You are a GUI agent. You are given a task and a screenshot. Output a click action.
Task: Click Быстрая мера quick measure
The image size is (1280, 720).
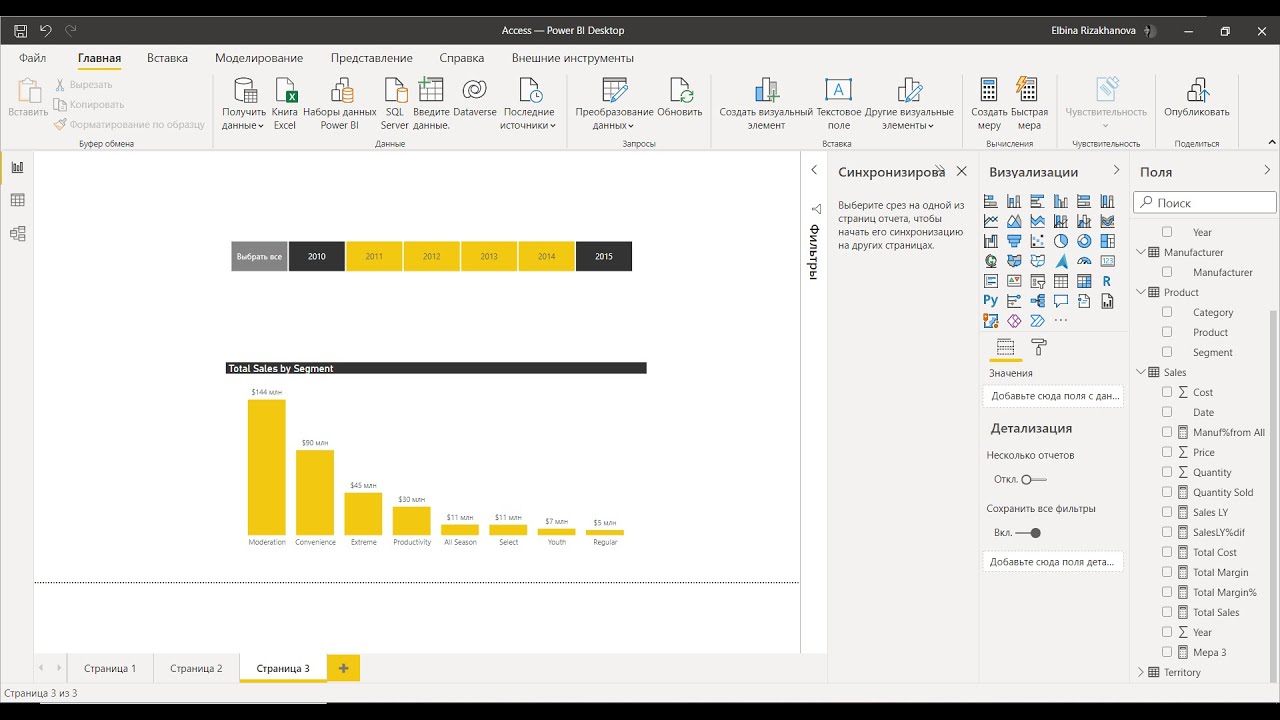tap(1029, 104)
